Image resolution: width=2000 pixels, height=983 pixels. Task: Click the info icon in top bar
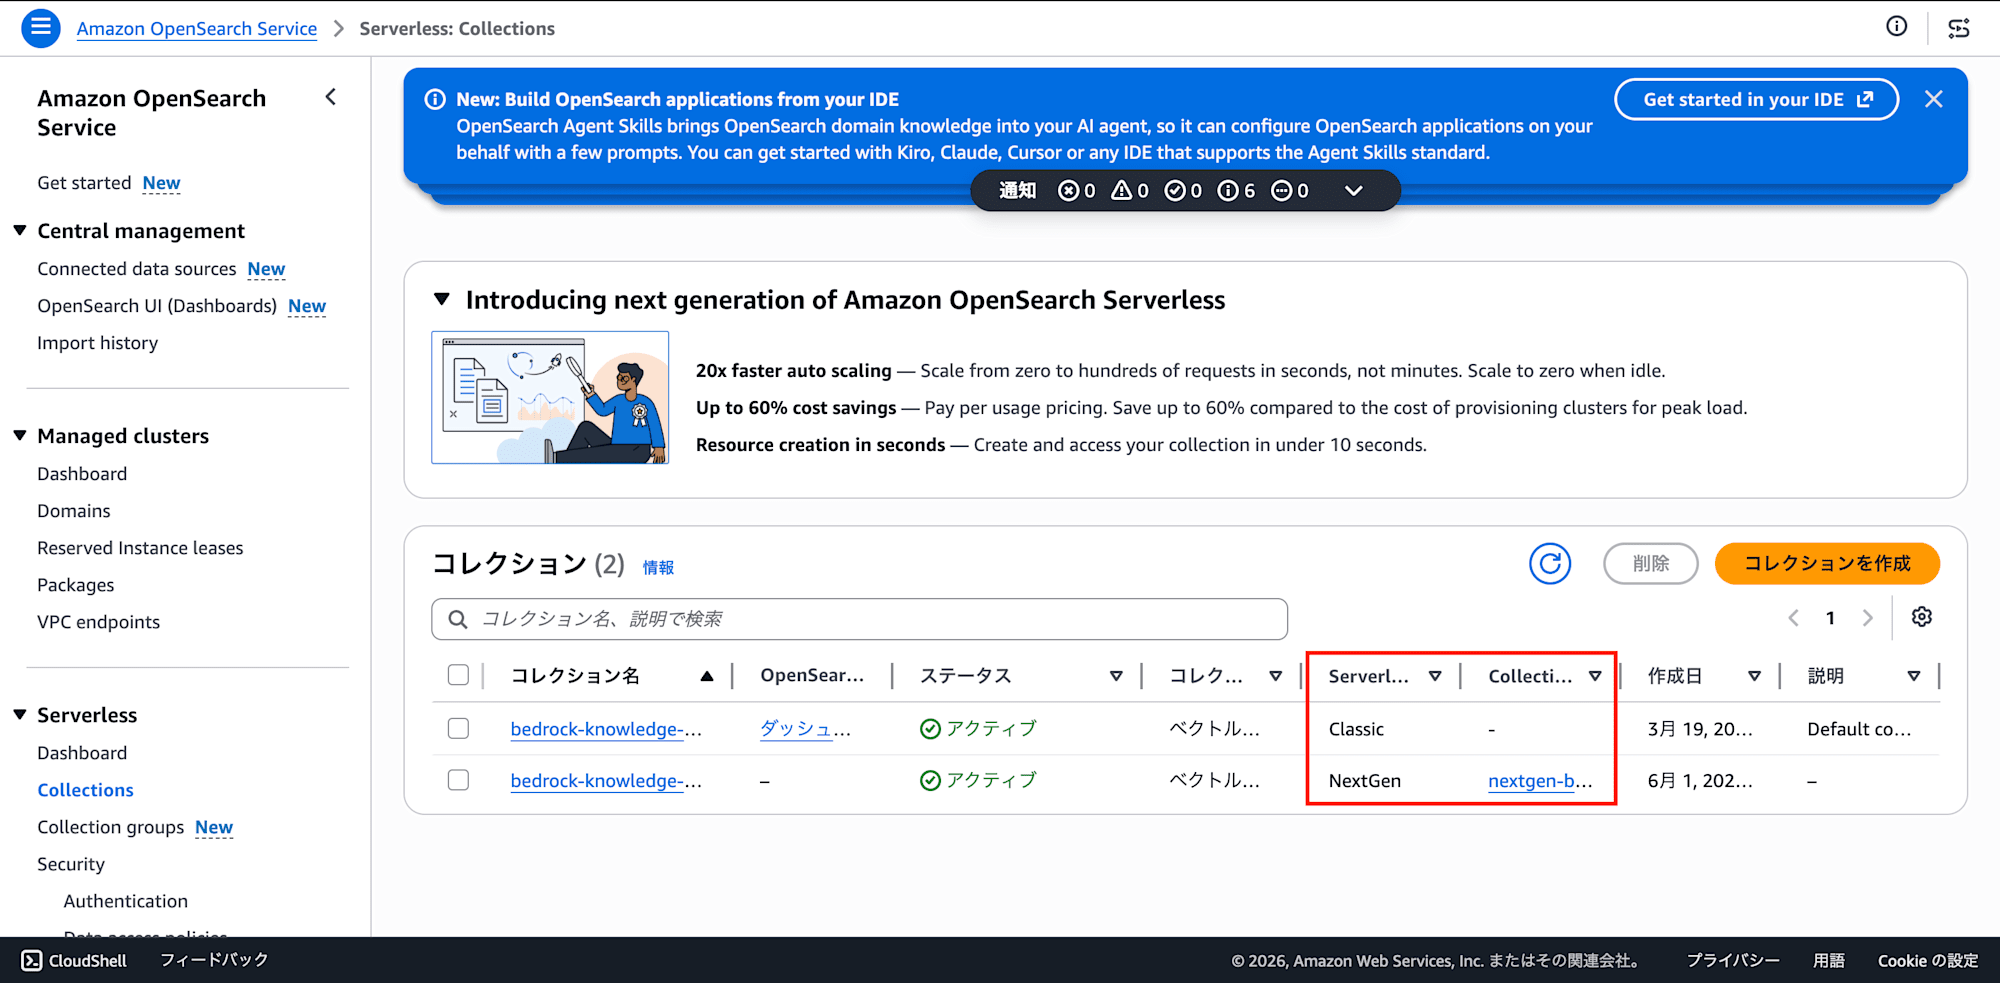point(1896,27)
